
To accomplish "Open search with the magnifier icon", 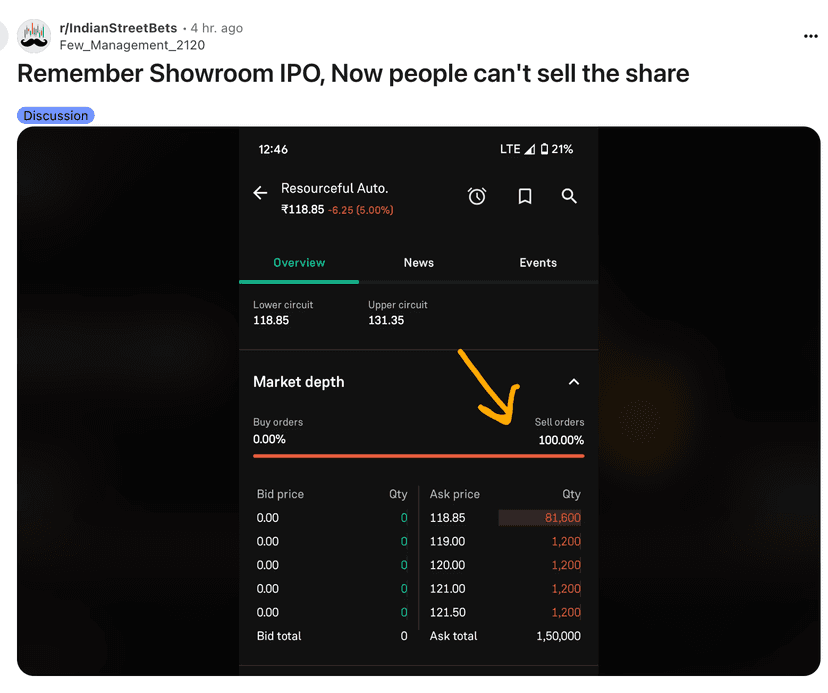I will point(569,196).
